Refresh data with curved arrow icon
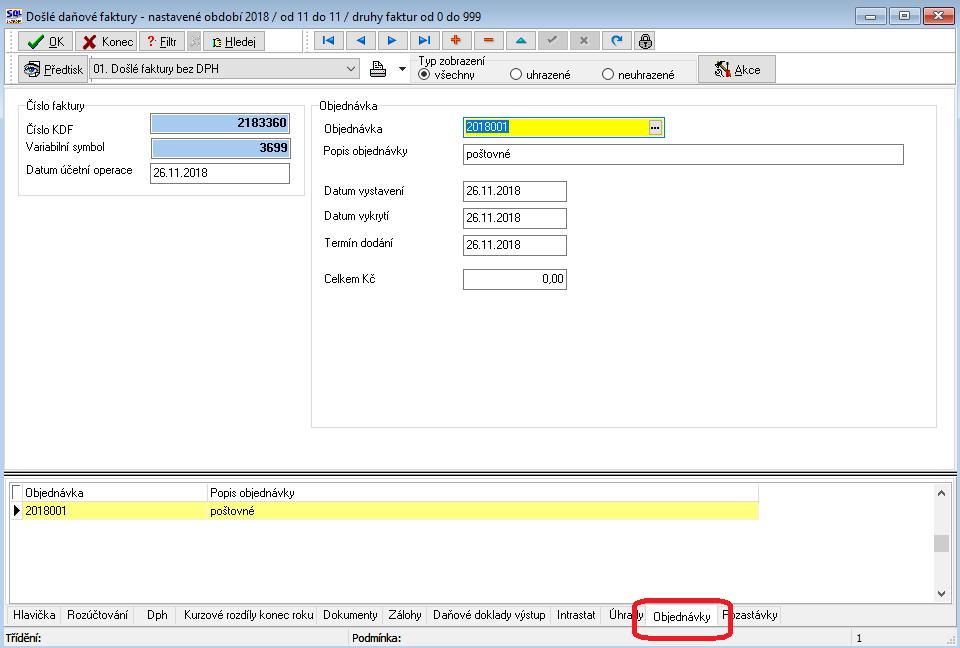 (x=617, y=41)
